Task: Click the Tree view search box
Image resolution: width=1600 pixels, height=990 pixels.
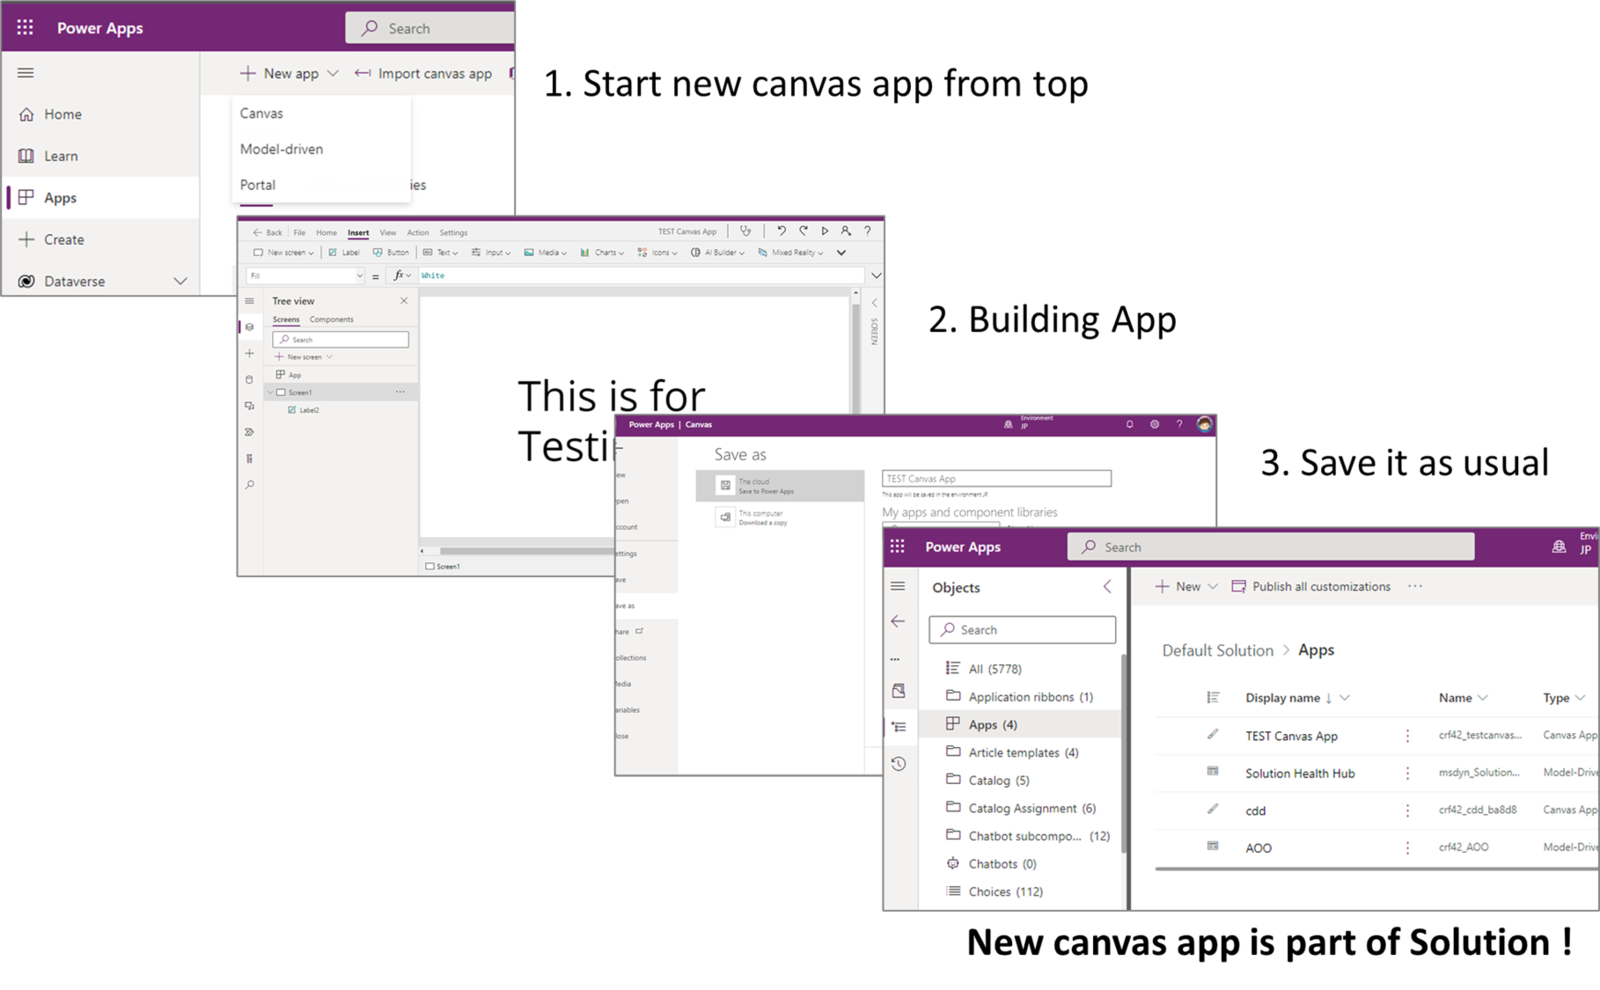Action: [341, 340]
